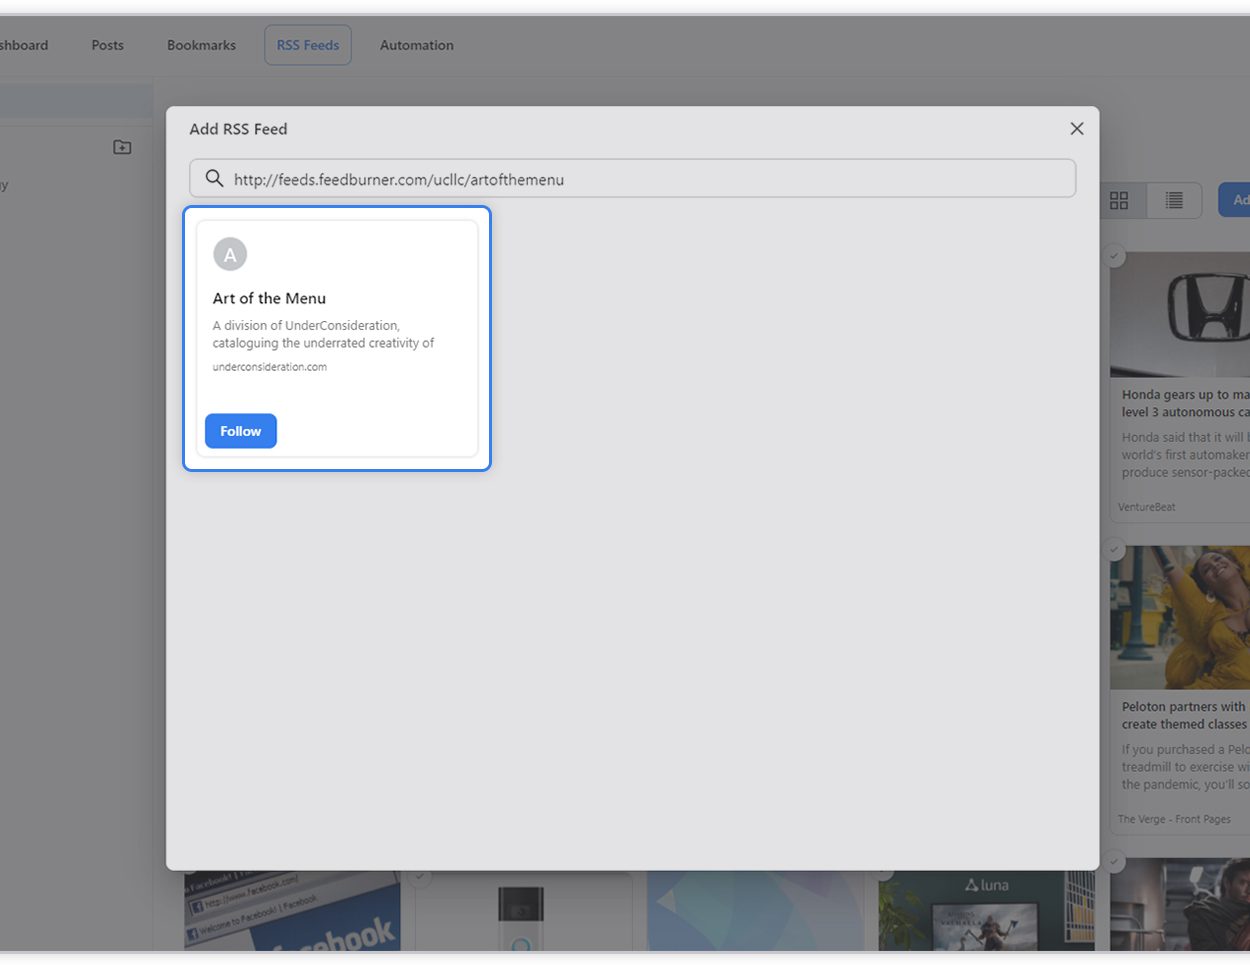Click the VentureBeat source label

1147,507
